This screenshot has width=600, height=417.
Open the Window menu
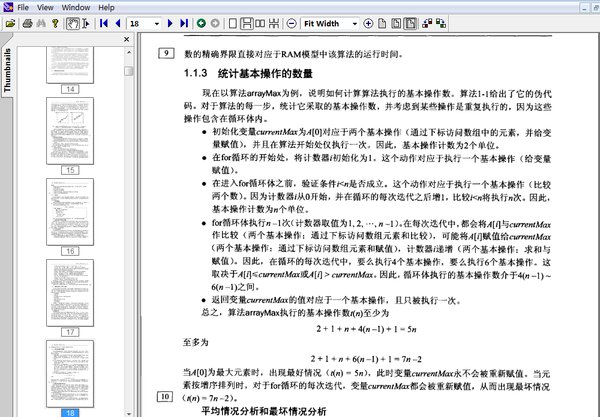coord(76,7)
